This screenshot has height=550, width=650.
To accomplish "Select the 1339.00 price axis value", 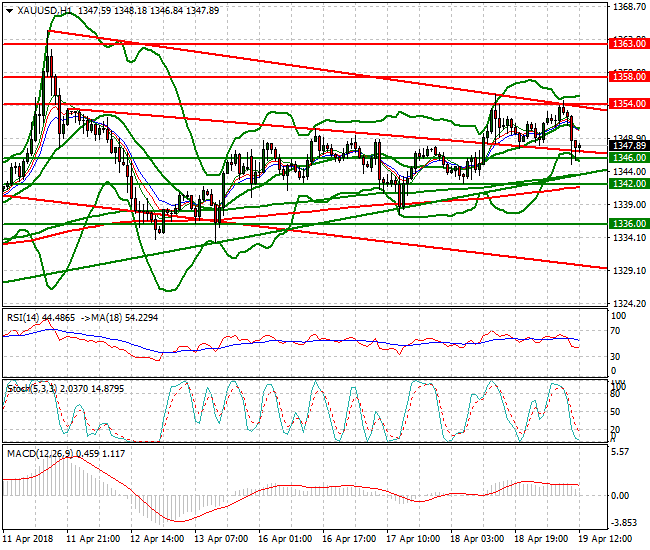I will 629,205.
